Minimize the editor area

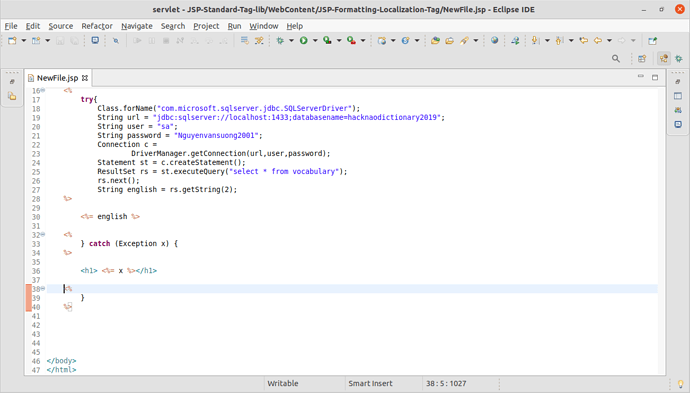pos(641,77)
